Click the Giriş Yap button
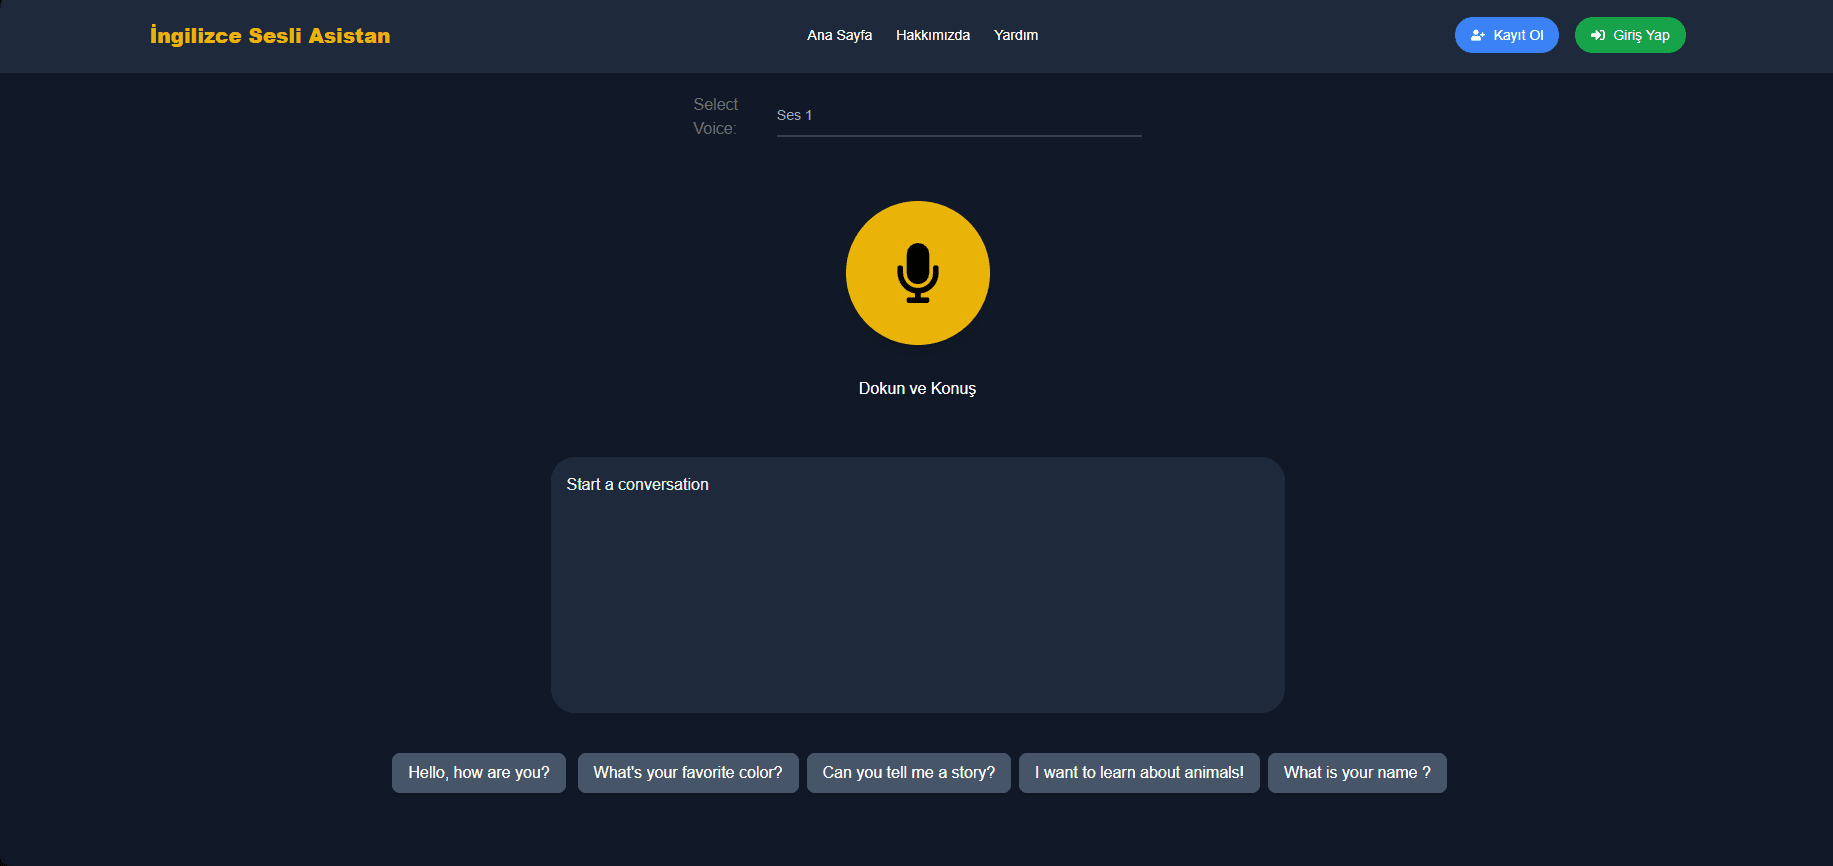 click(1629, 35)
